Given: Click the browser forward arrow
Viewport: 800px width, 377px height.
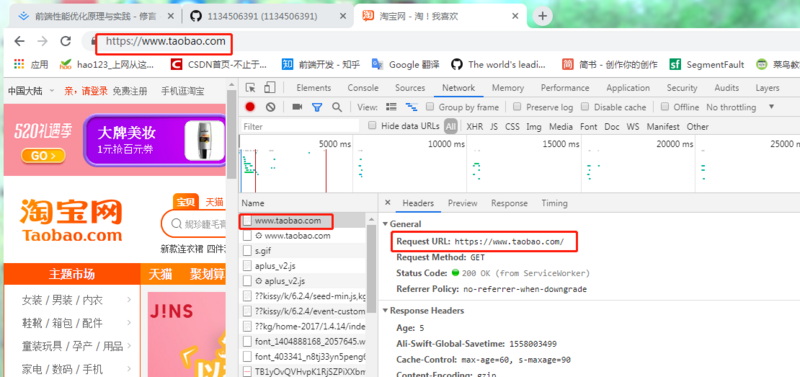Looking at the screenshot, I should click(42, 41).
